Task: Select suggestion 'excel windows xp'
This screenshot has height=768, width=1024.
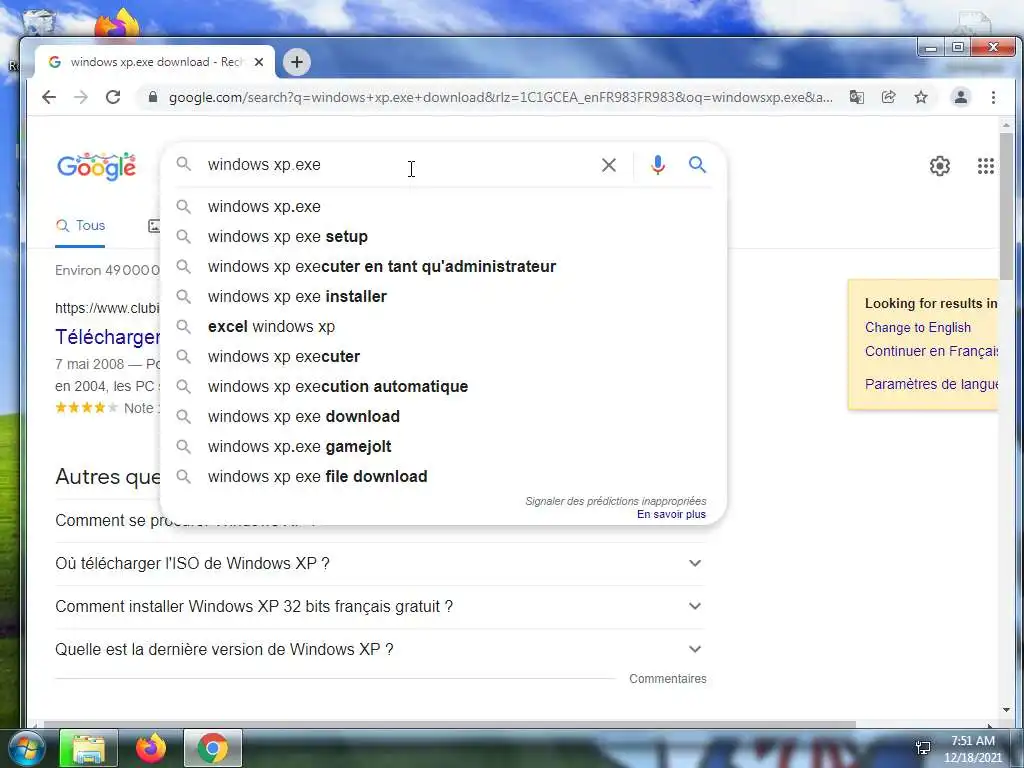Action: click(x=443, y=327)
